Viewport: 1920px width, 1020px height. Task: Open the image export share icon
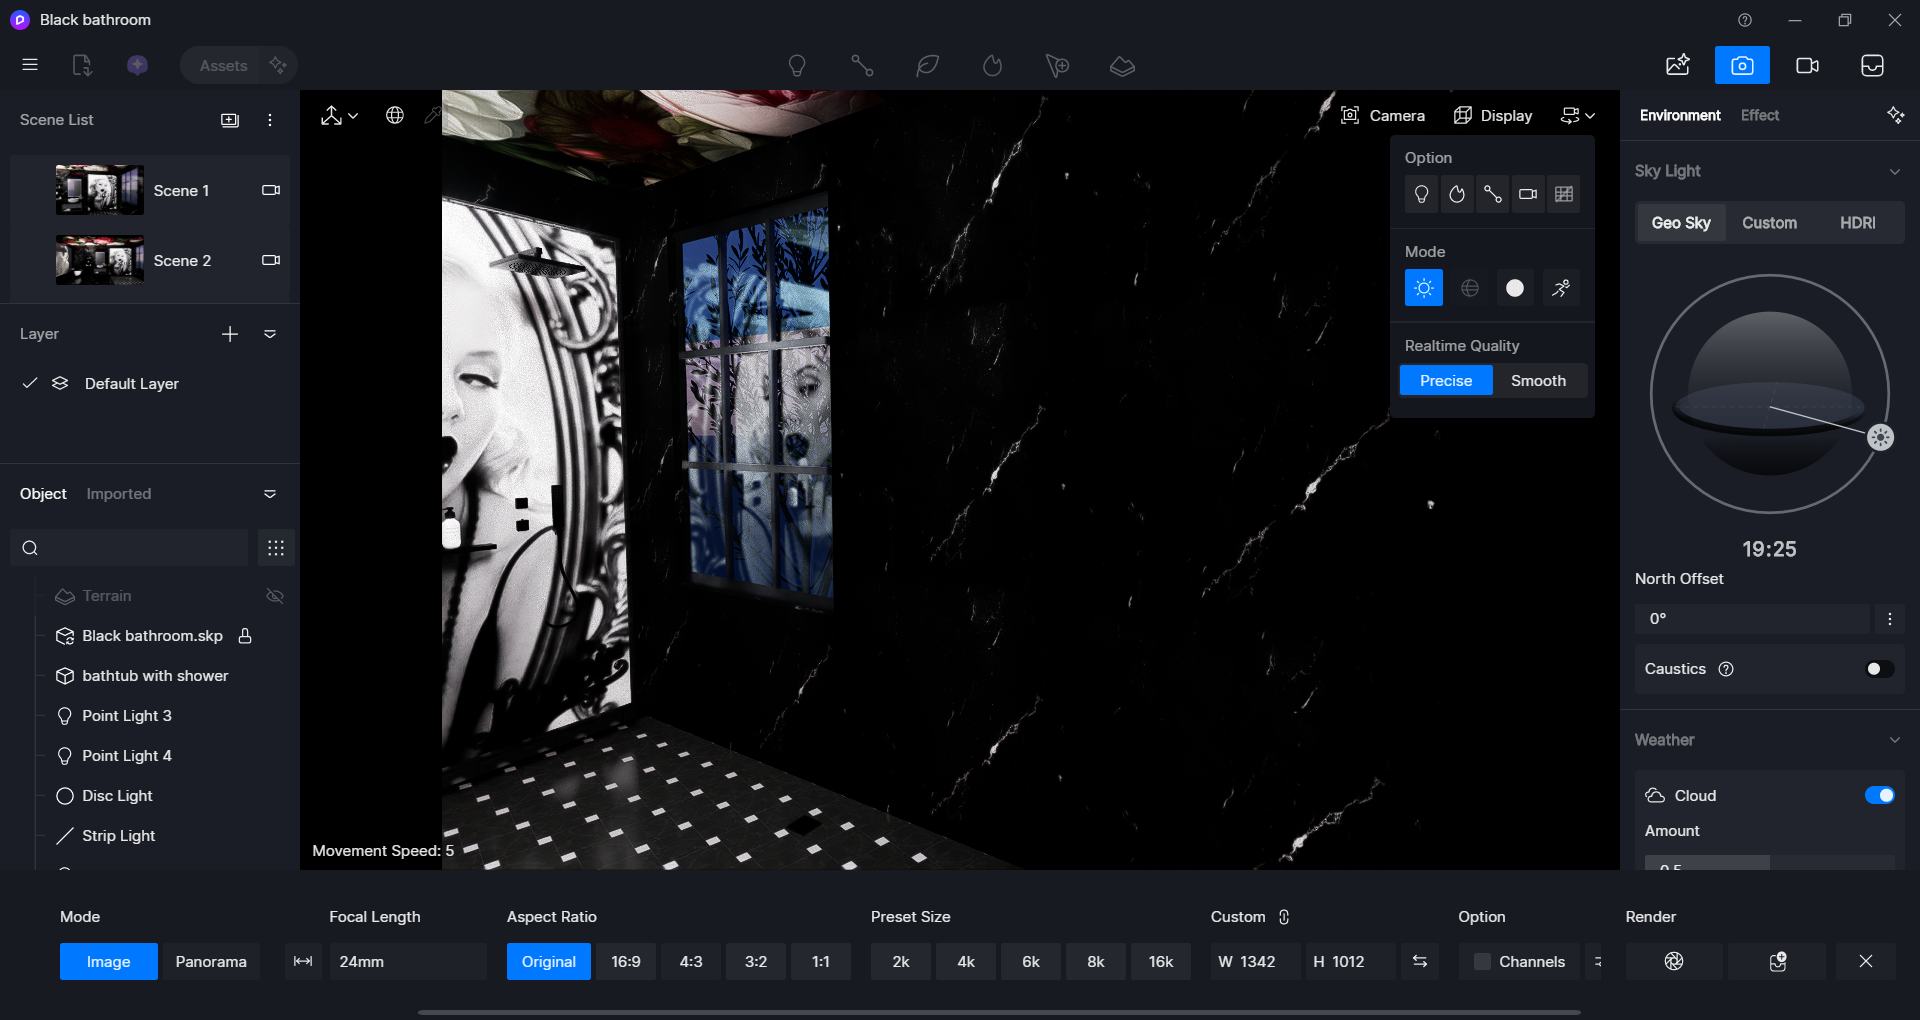(1678, 65)
